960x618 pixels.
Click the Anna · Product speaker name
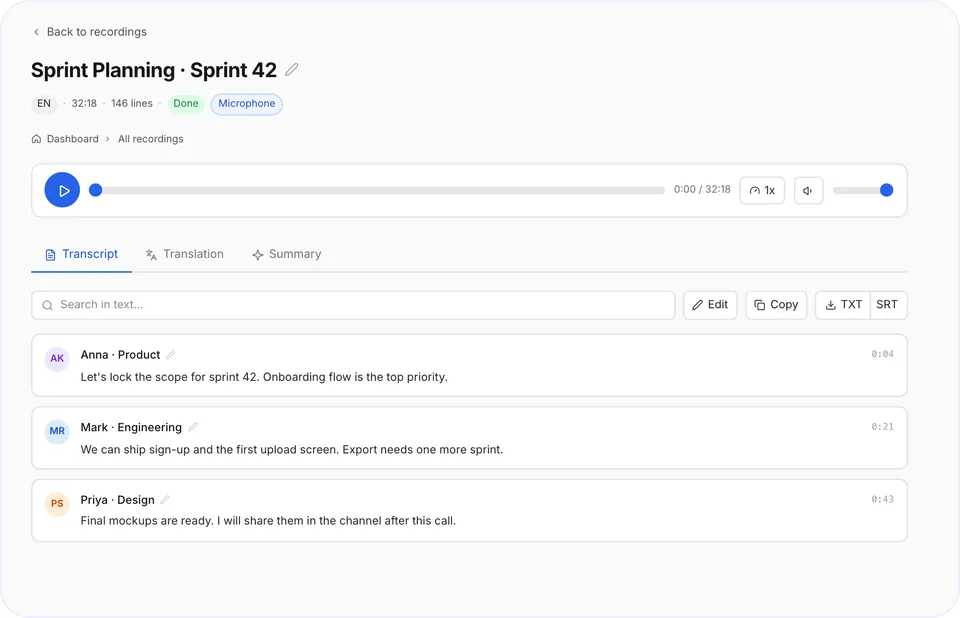click(x=120, y=355)
